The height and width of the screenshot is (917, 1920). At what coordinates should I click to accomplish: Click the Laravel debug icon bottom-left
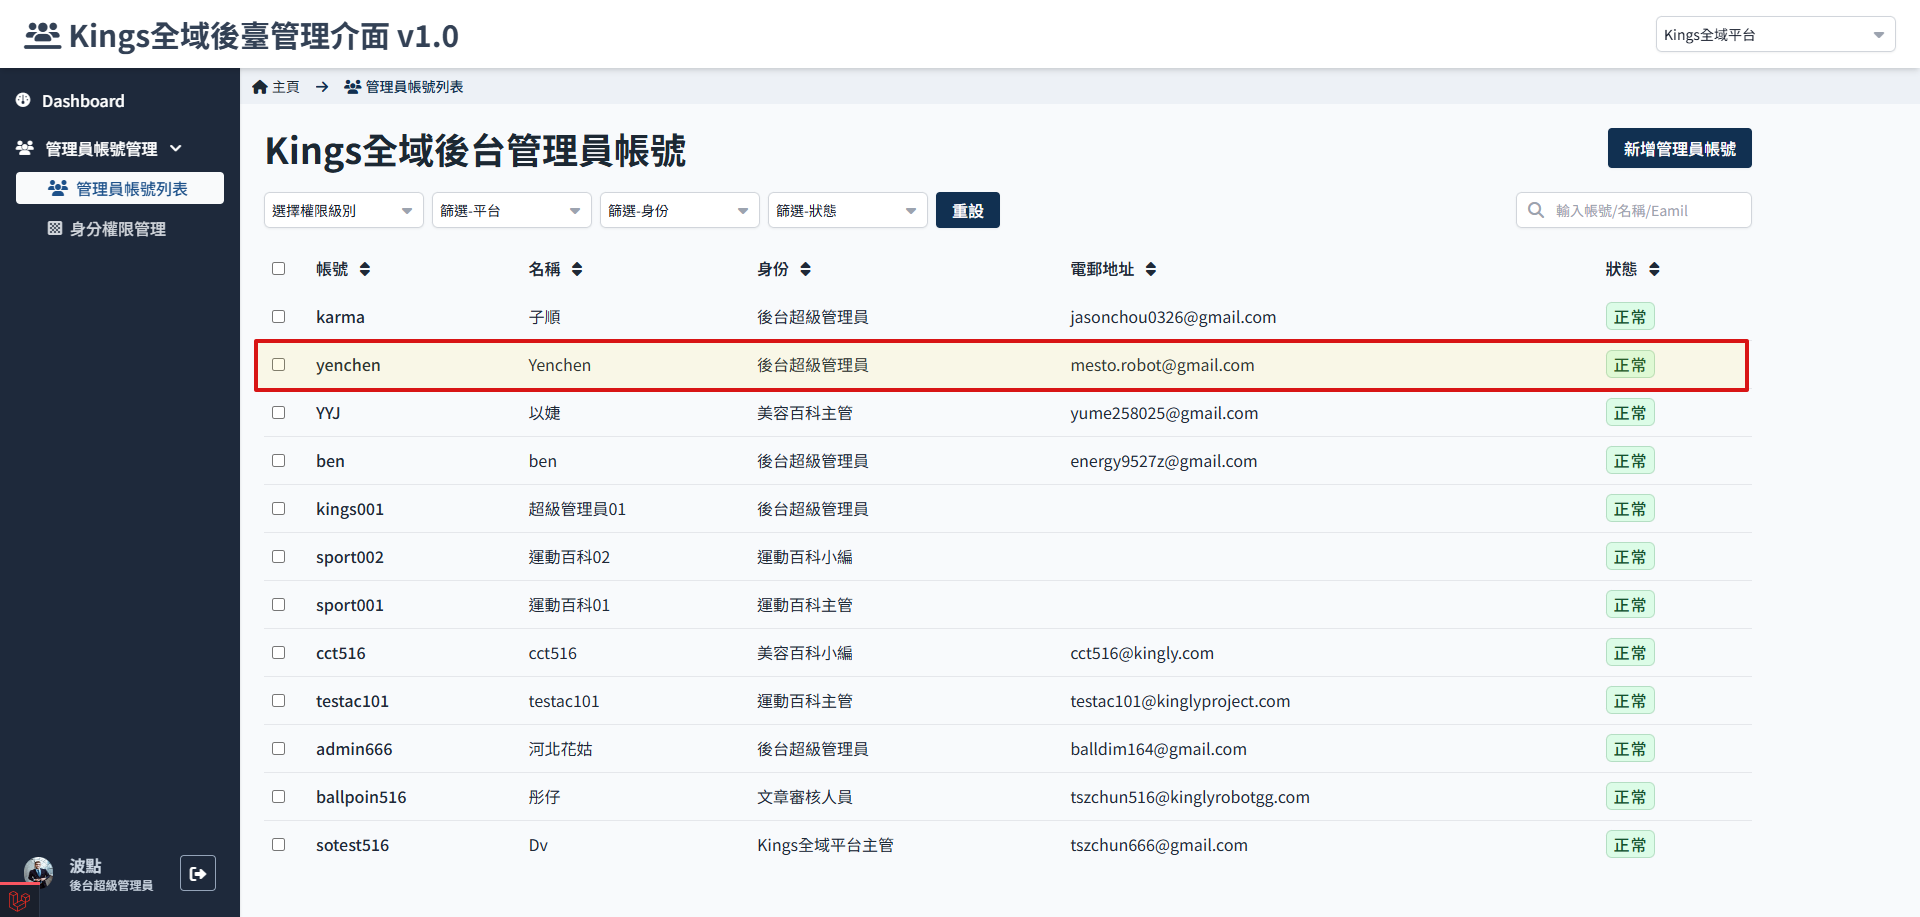[19, 901]
